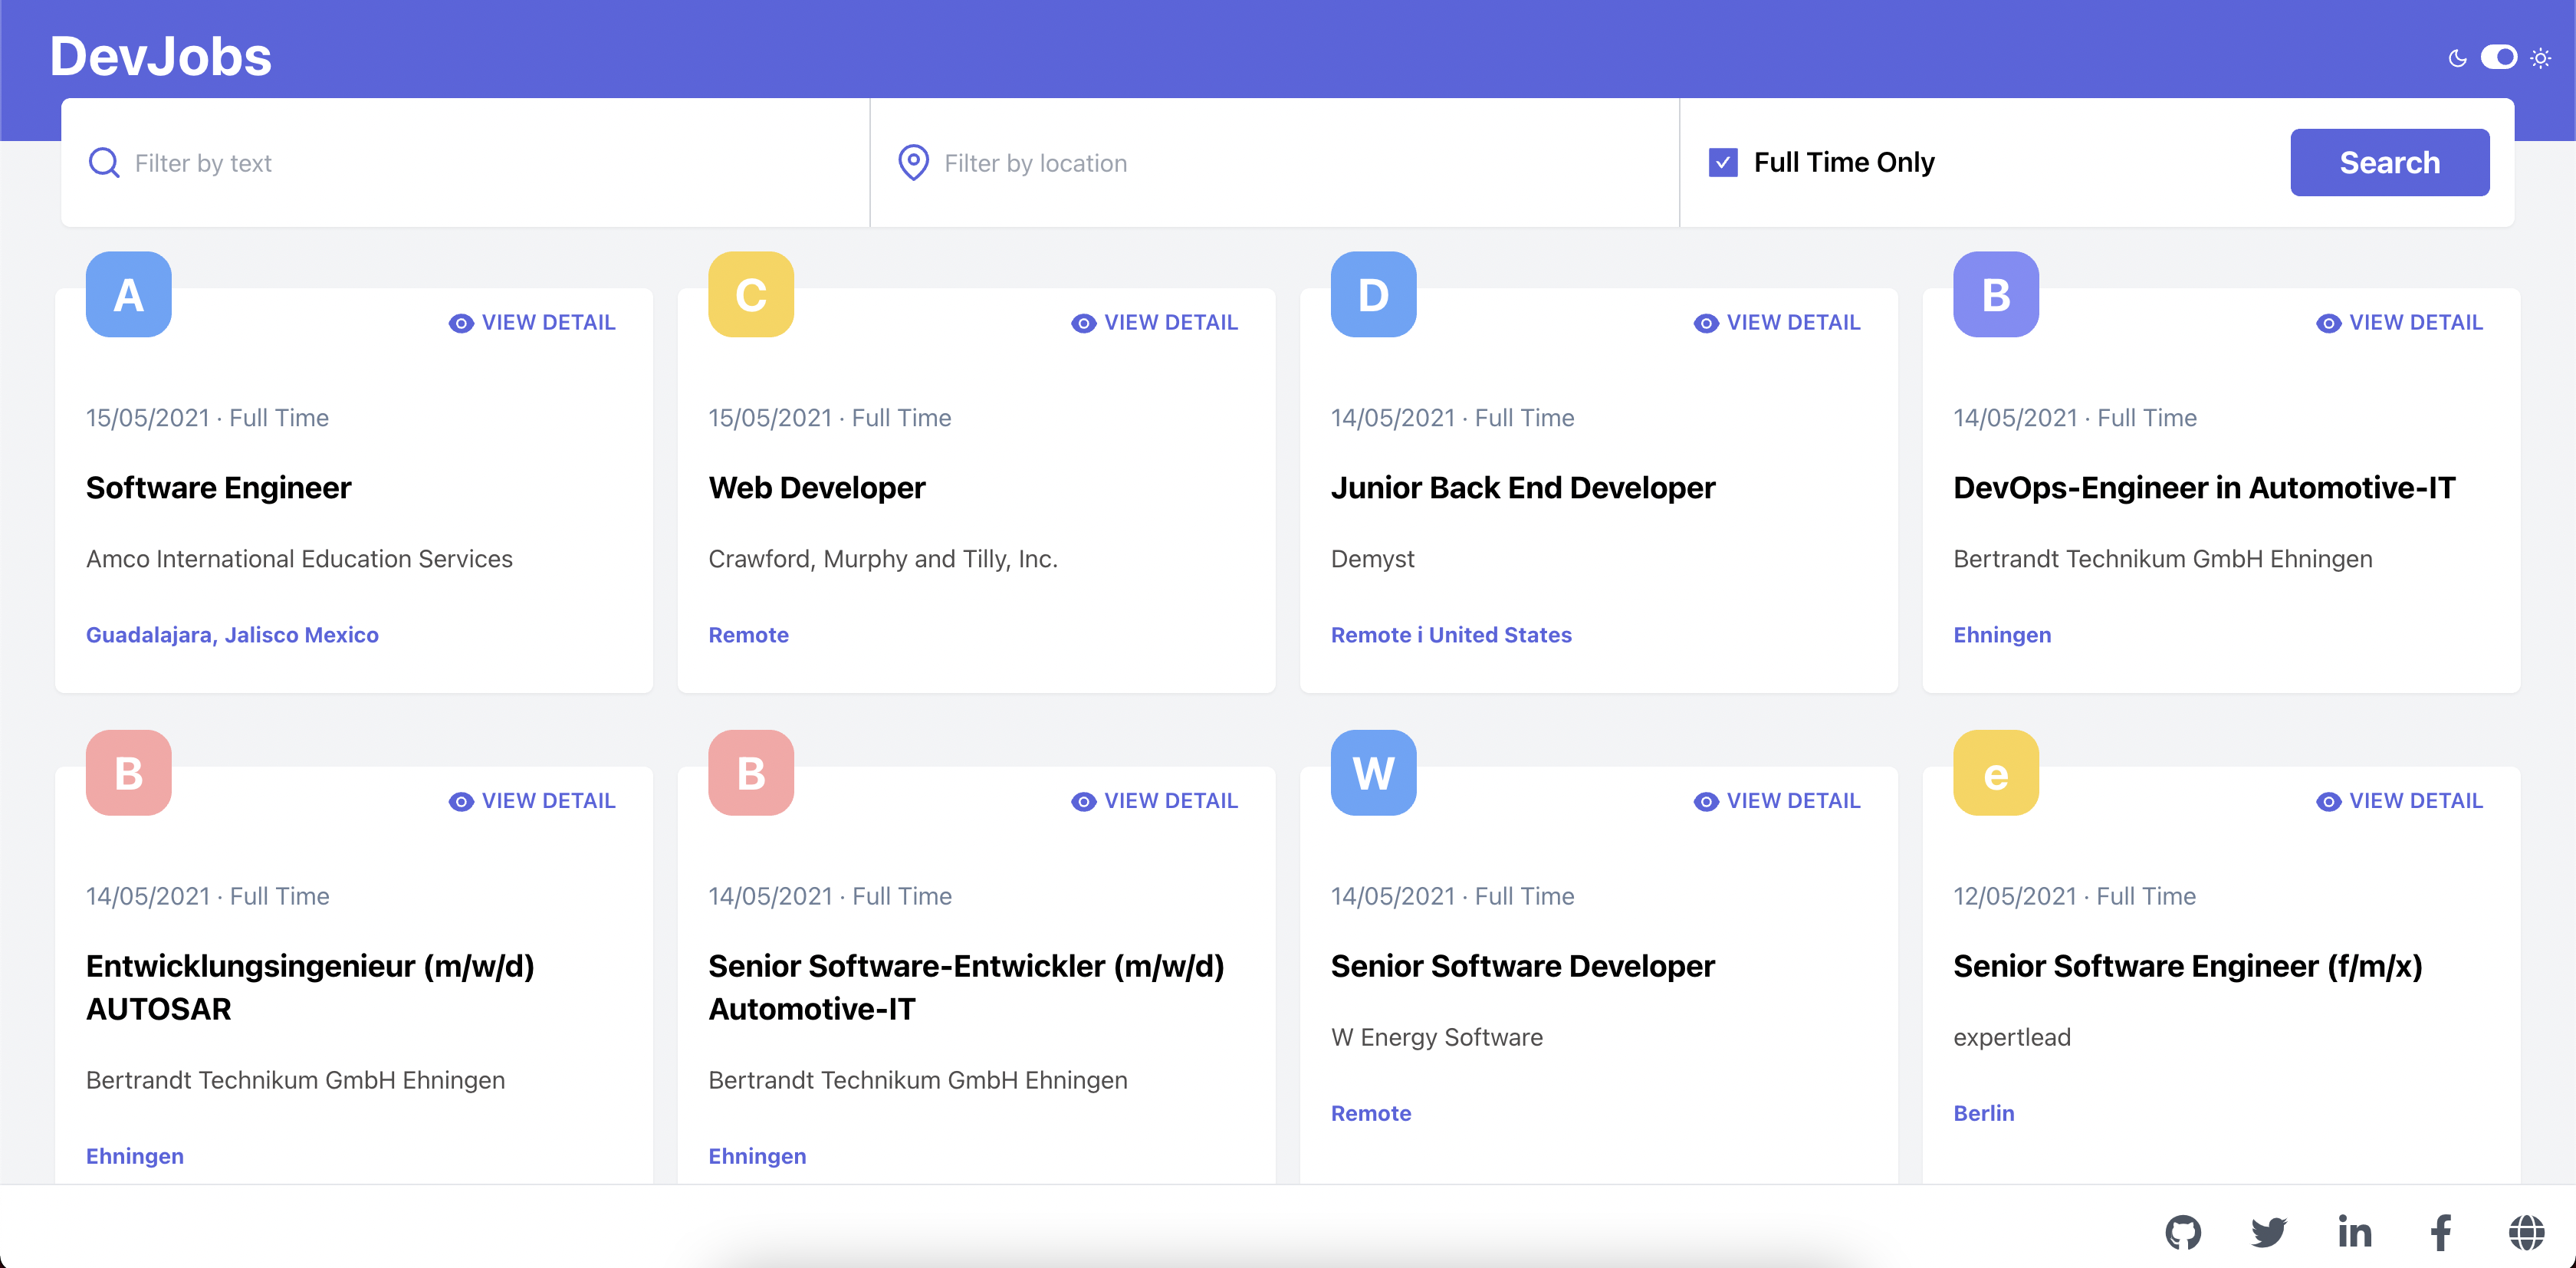Open the GitHub icon in footer
Screen dimensions: 2576x1268
tap(2183, 1232)
